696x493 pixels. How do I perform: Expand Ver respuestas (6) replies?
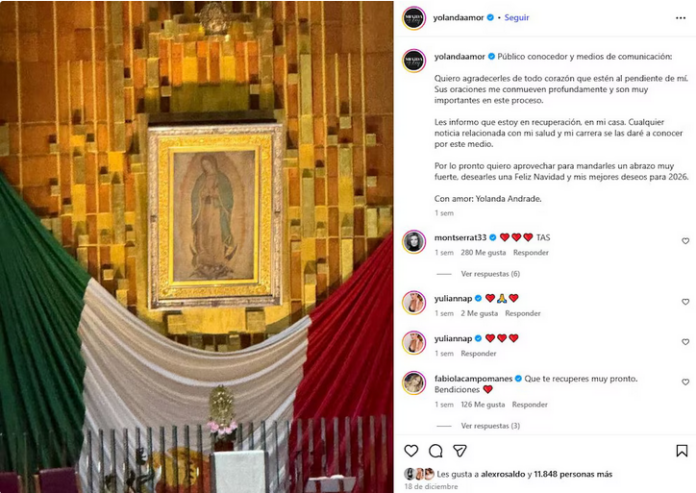point(490,274)
